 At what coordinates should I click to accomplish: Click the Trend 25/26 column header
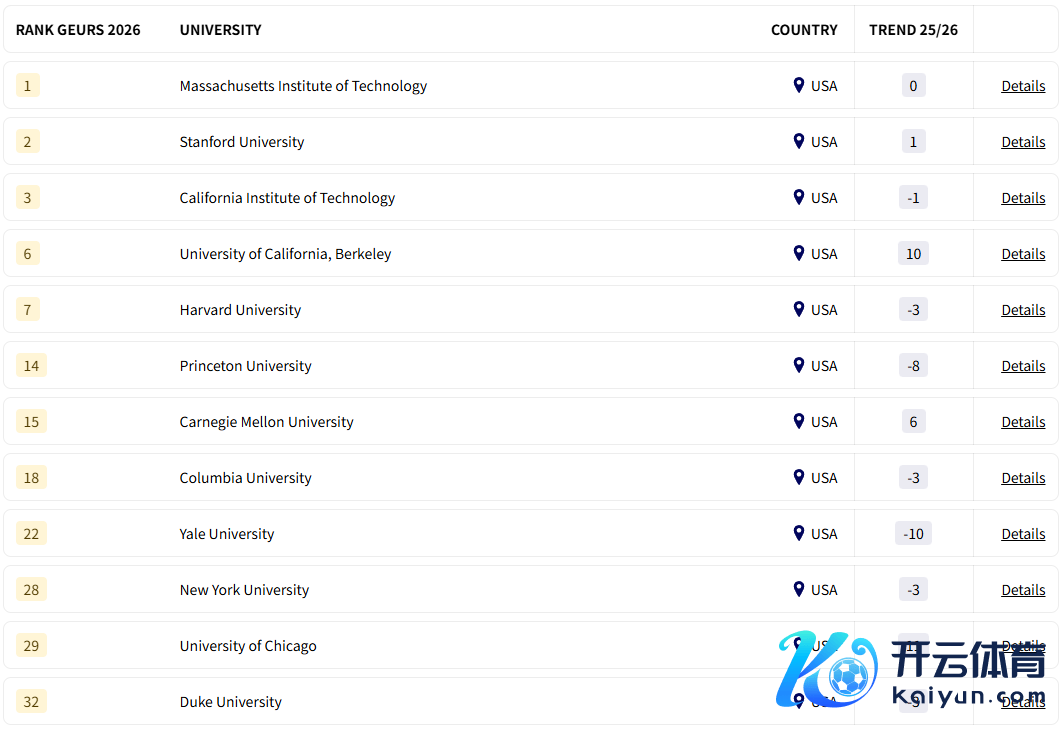pos(913,30)
